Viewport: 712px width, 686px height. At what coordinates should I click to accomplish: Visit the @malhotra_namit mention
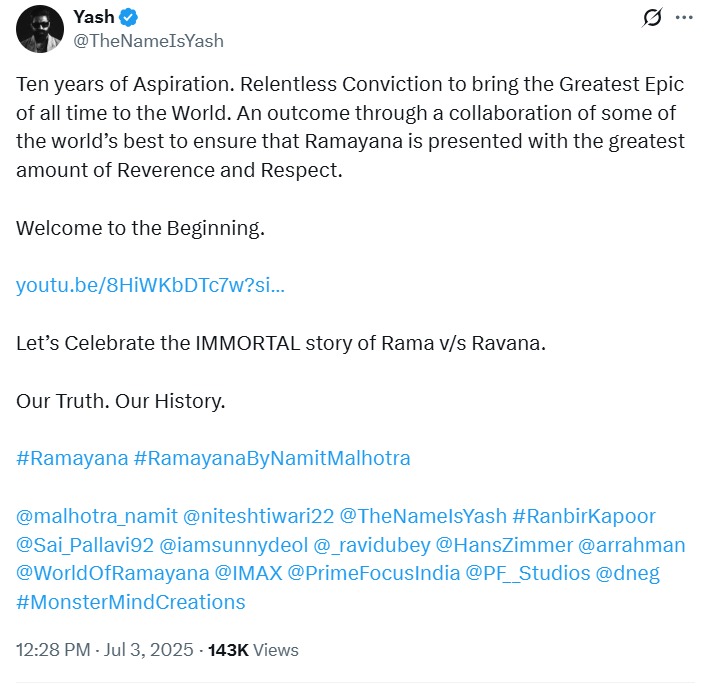click(x=96, y=516)
